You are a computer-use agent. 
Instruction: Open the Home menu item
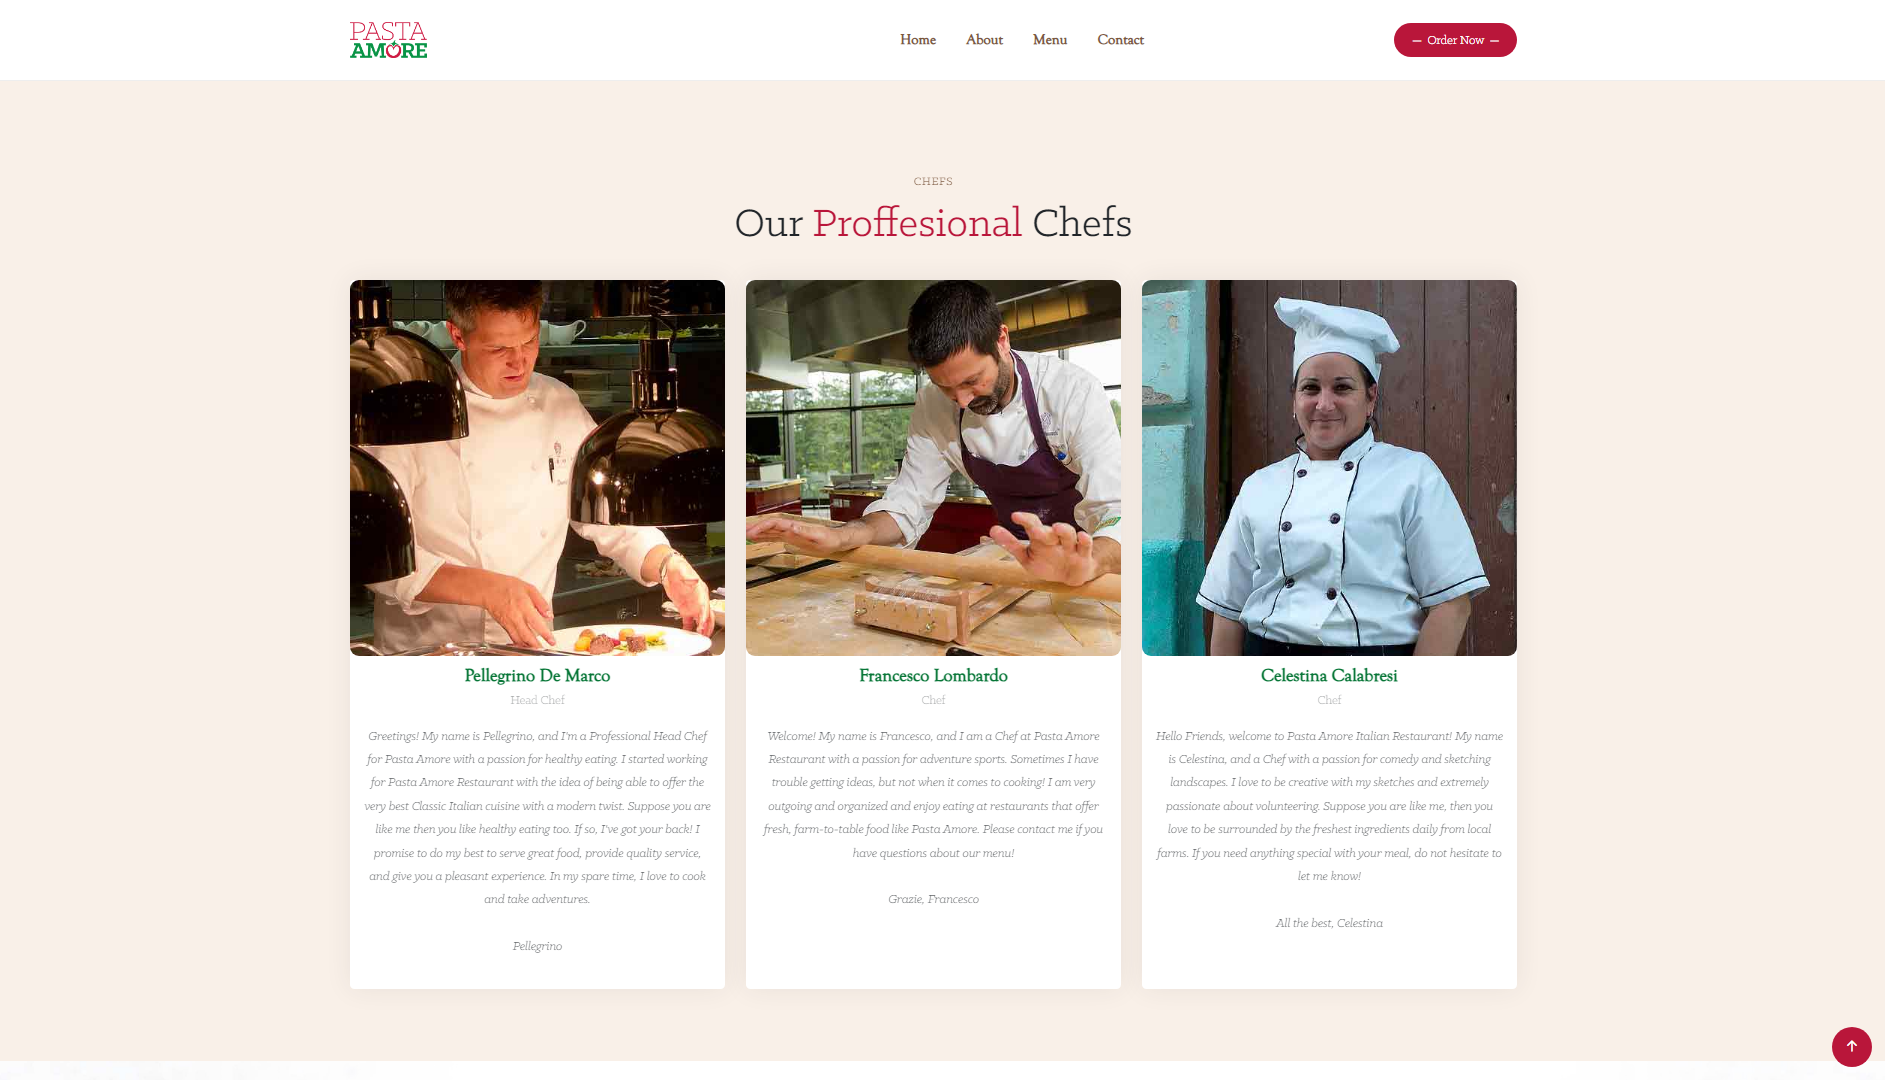(917, 40)
